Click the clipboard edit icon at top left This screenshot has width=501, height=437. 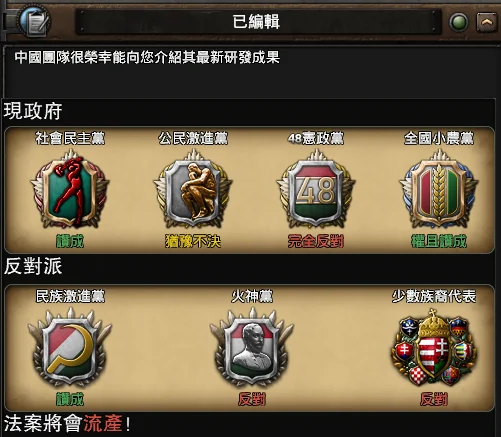35,21
